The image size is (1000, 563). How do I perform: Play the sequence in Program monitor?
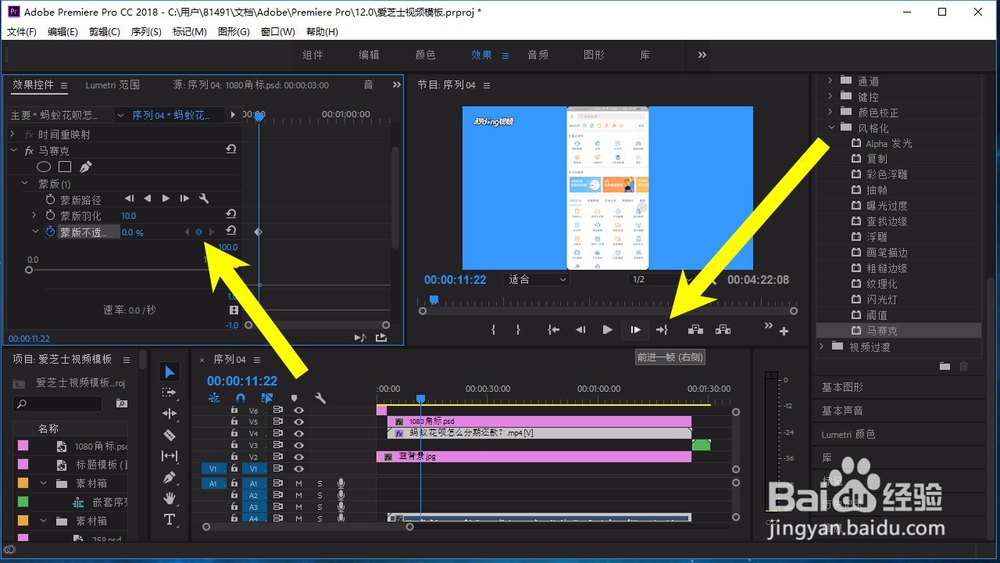click(x=607, y=330)
